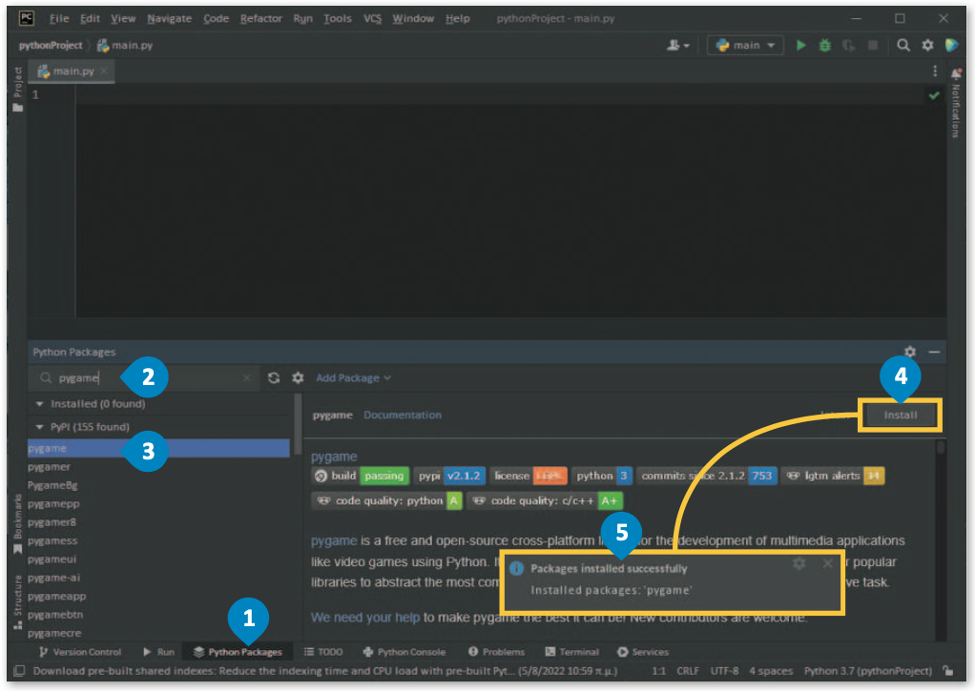Image resolution: width=977 pixels, height=691 pixels.
Task: Select pygamer in the package list
Action: (158, 467)
